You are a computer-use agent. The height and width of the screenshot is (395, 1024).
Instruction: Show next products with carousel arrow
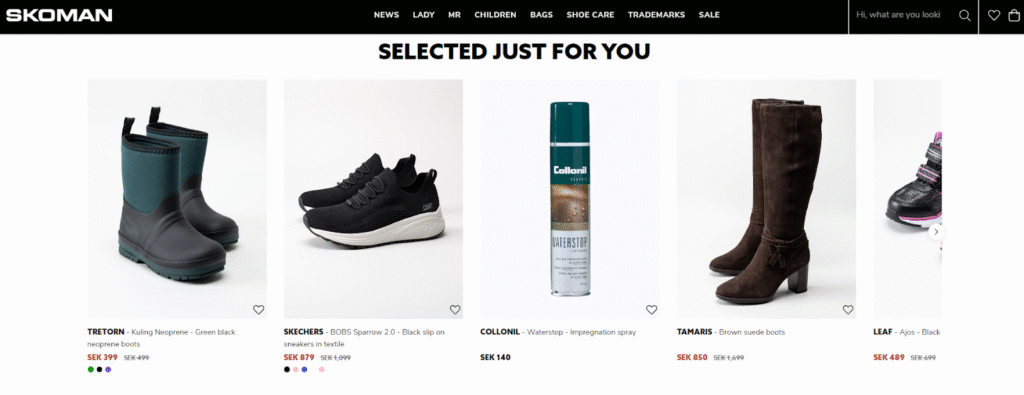point(936,232)
